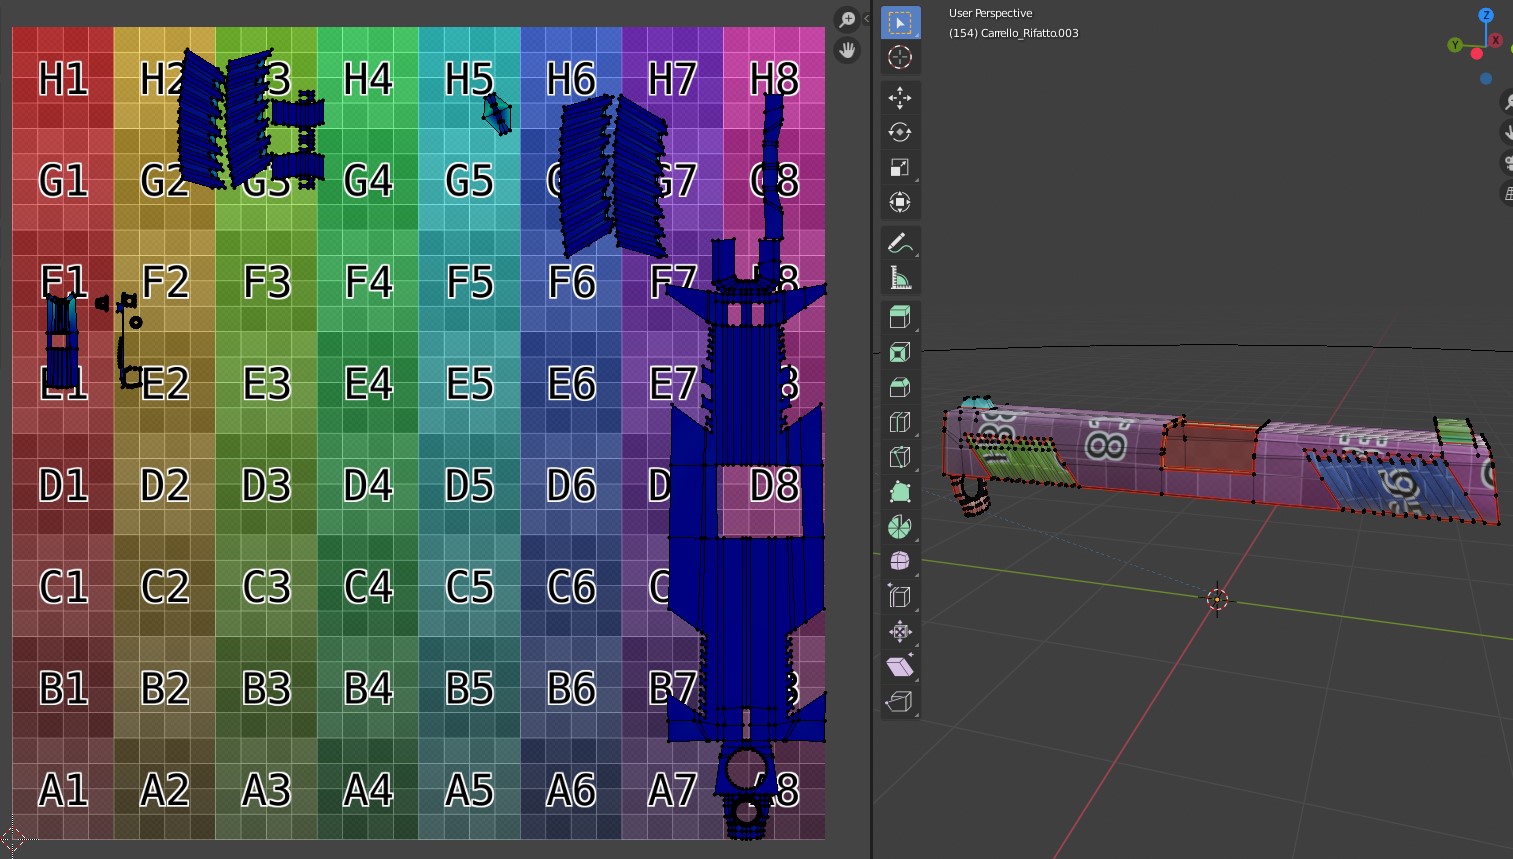Activate the Knife tool
This screenshot has width=1513, height=859.
[x=900, y=458]
